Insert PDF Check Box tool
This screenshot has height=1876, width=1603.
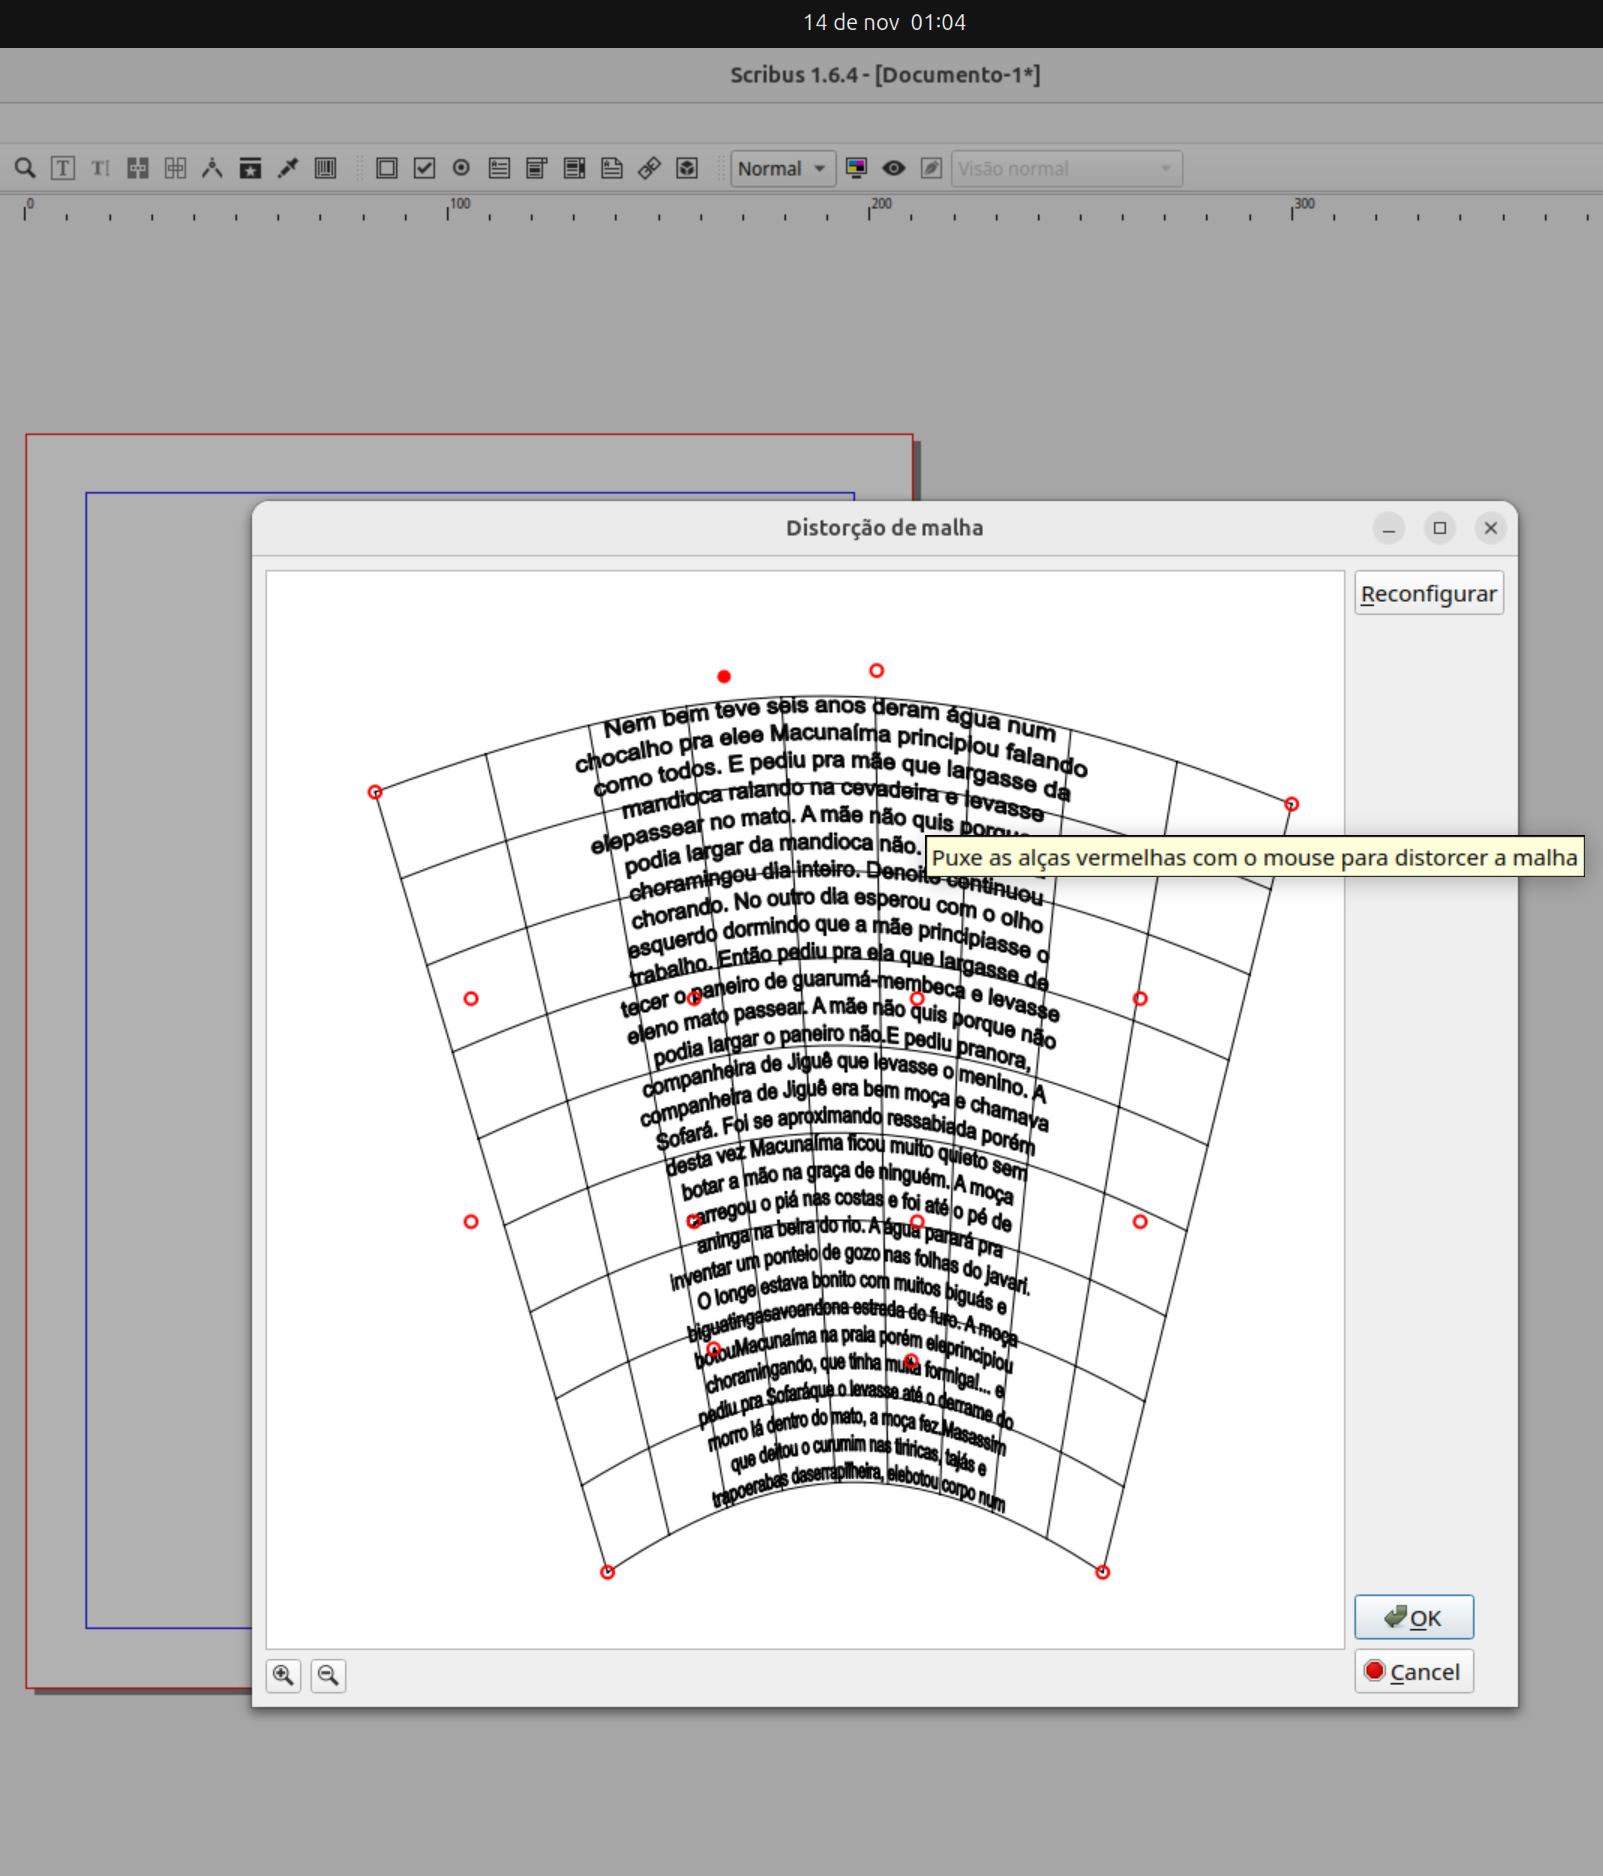coord(424,168)
